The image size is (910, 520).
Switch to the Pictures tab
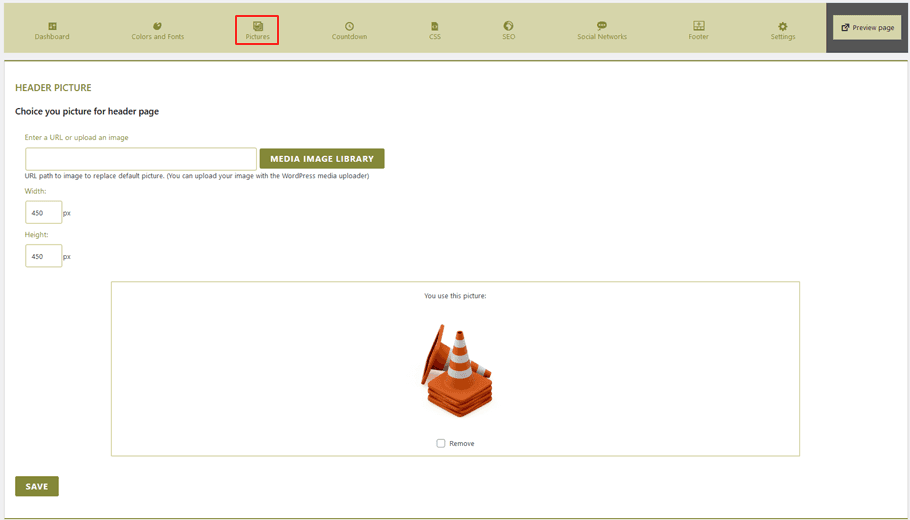coord(257,31)
